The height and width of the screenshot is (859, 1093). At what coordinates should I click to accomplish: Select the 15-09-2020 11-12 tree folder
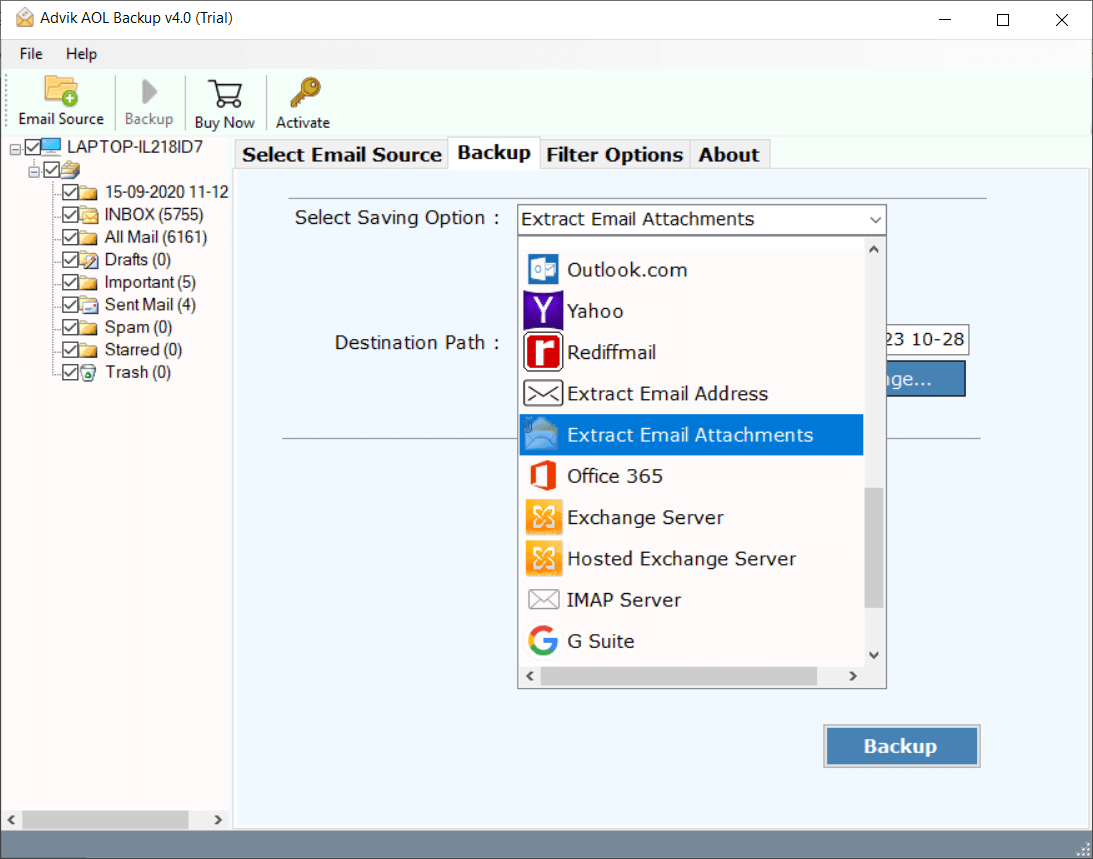click(x=167, y=192)
